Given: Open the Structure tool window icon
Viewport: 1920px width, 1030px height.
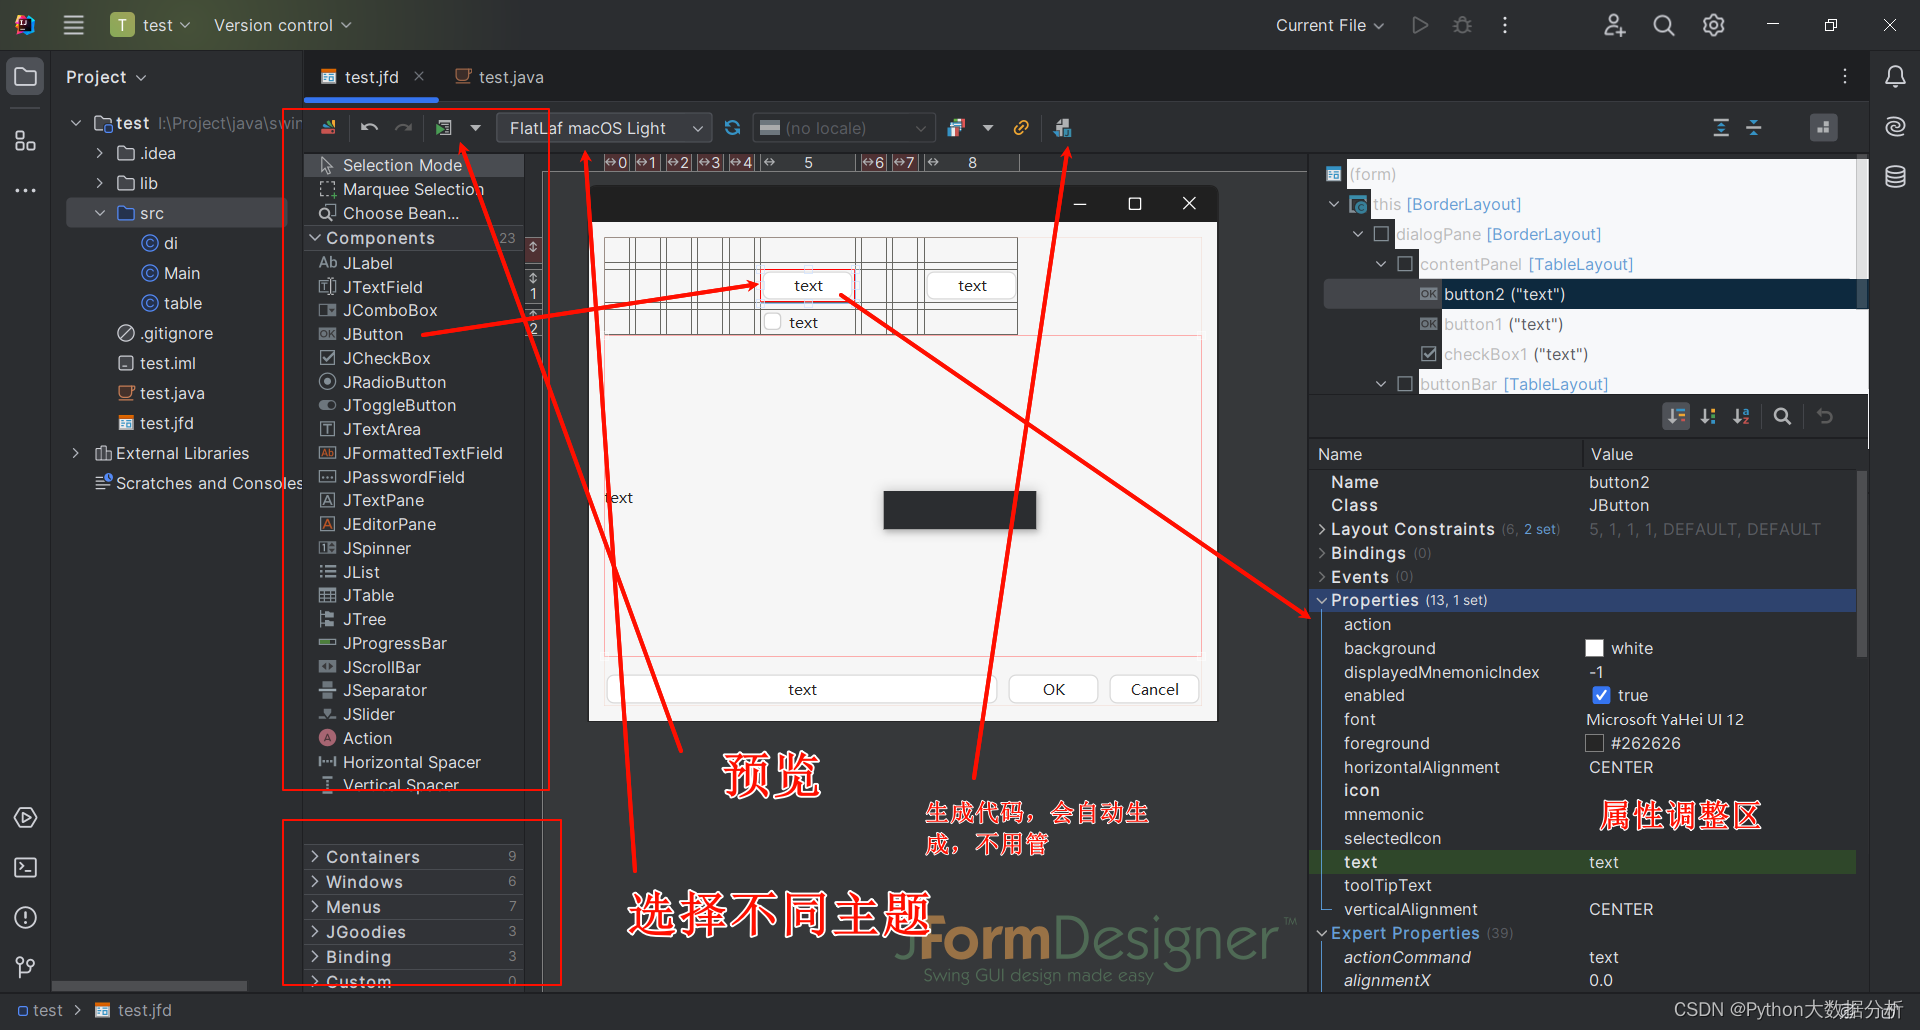Looking at the screenshot, I should pyautogui.click(x=26, y=141).
